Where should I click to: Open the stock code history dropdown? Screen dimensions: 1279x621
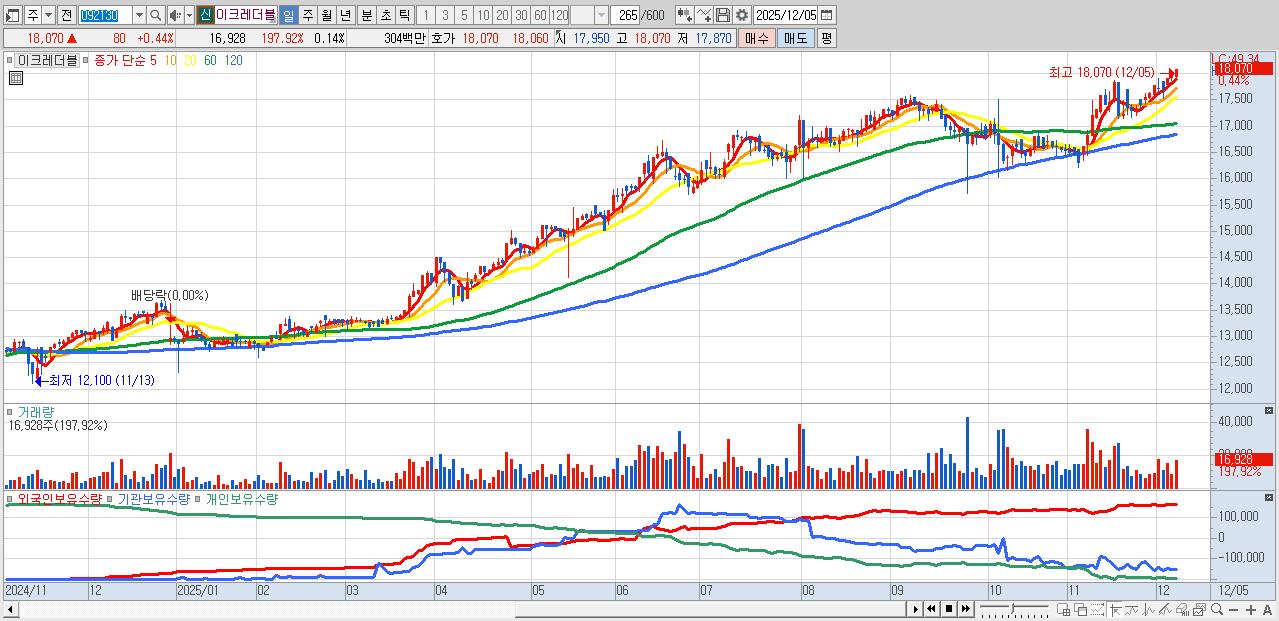139,15
